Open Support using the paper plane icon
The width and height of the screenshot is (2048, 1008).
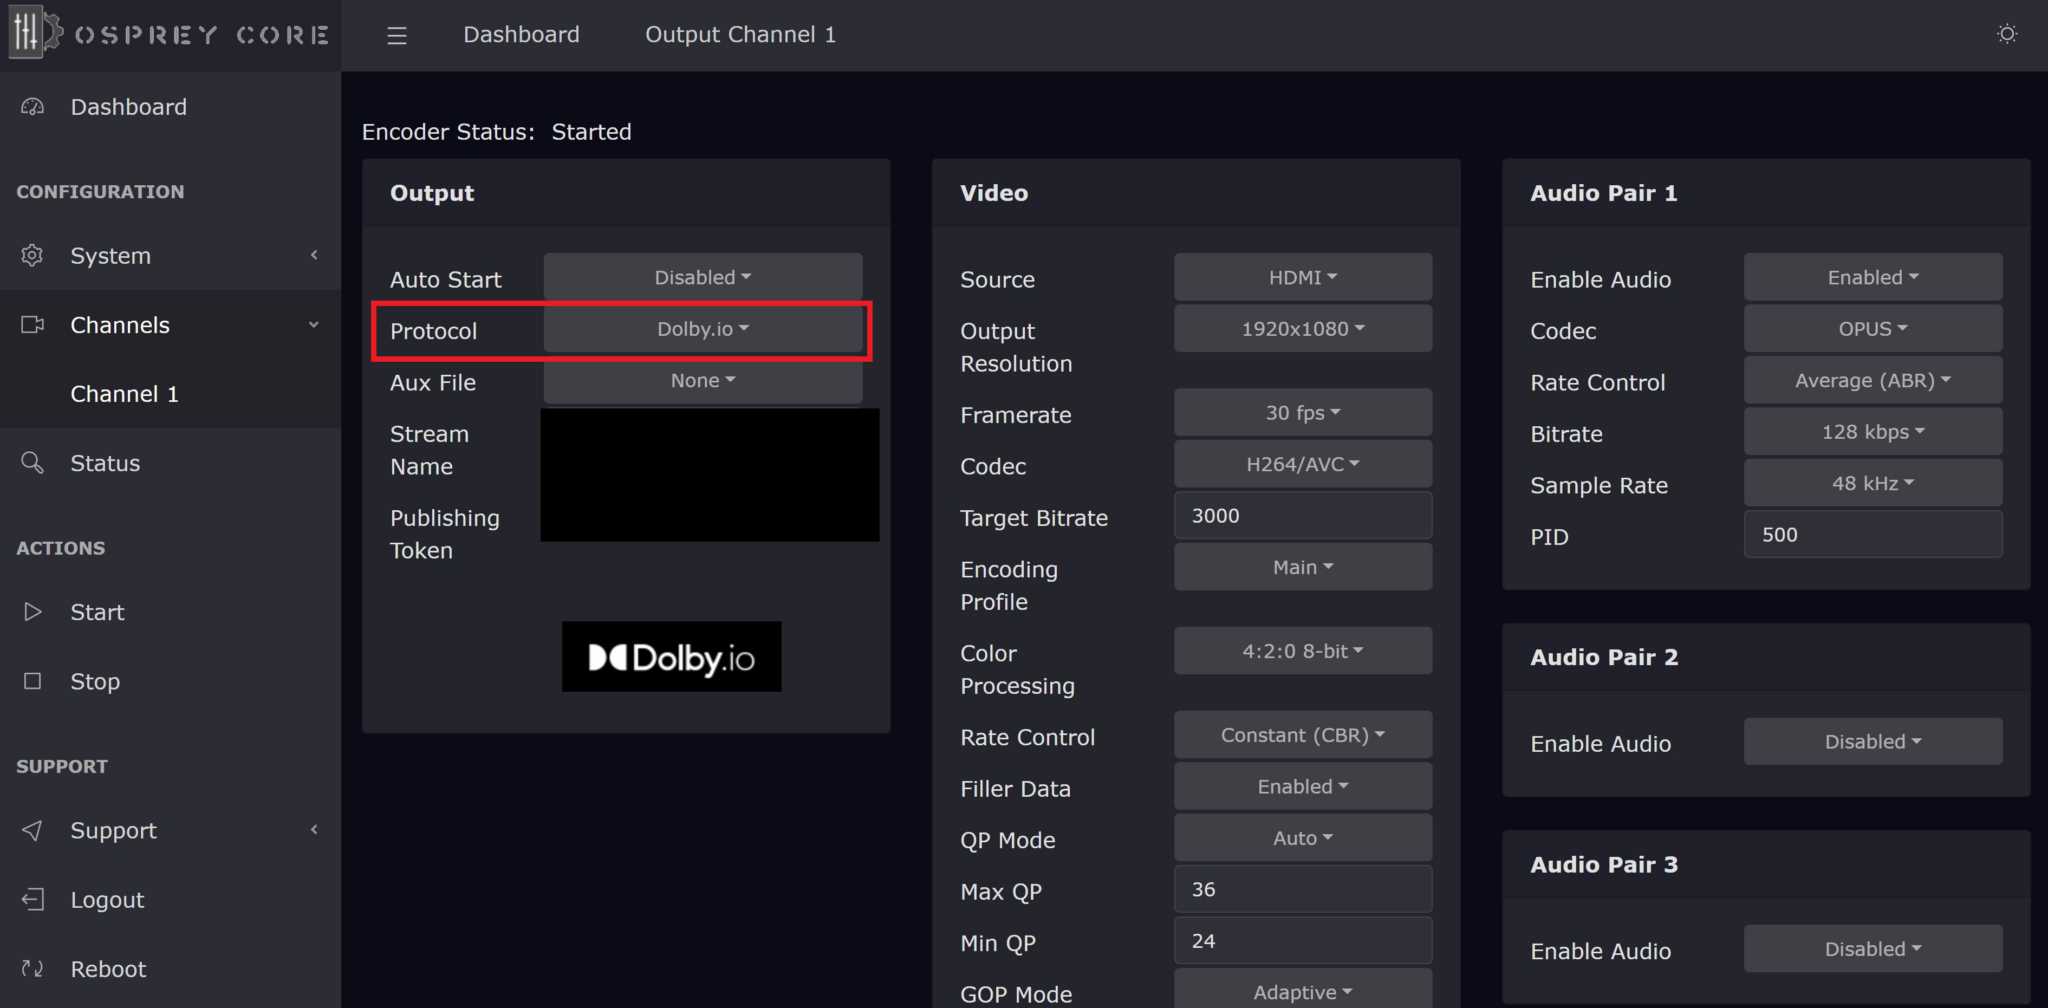pyautogui.click(x=32, y=830)
